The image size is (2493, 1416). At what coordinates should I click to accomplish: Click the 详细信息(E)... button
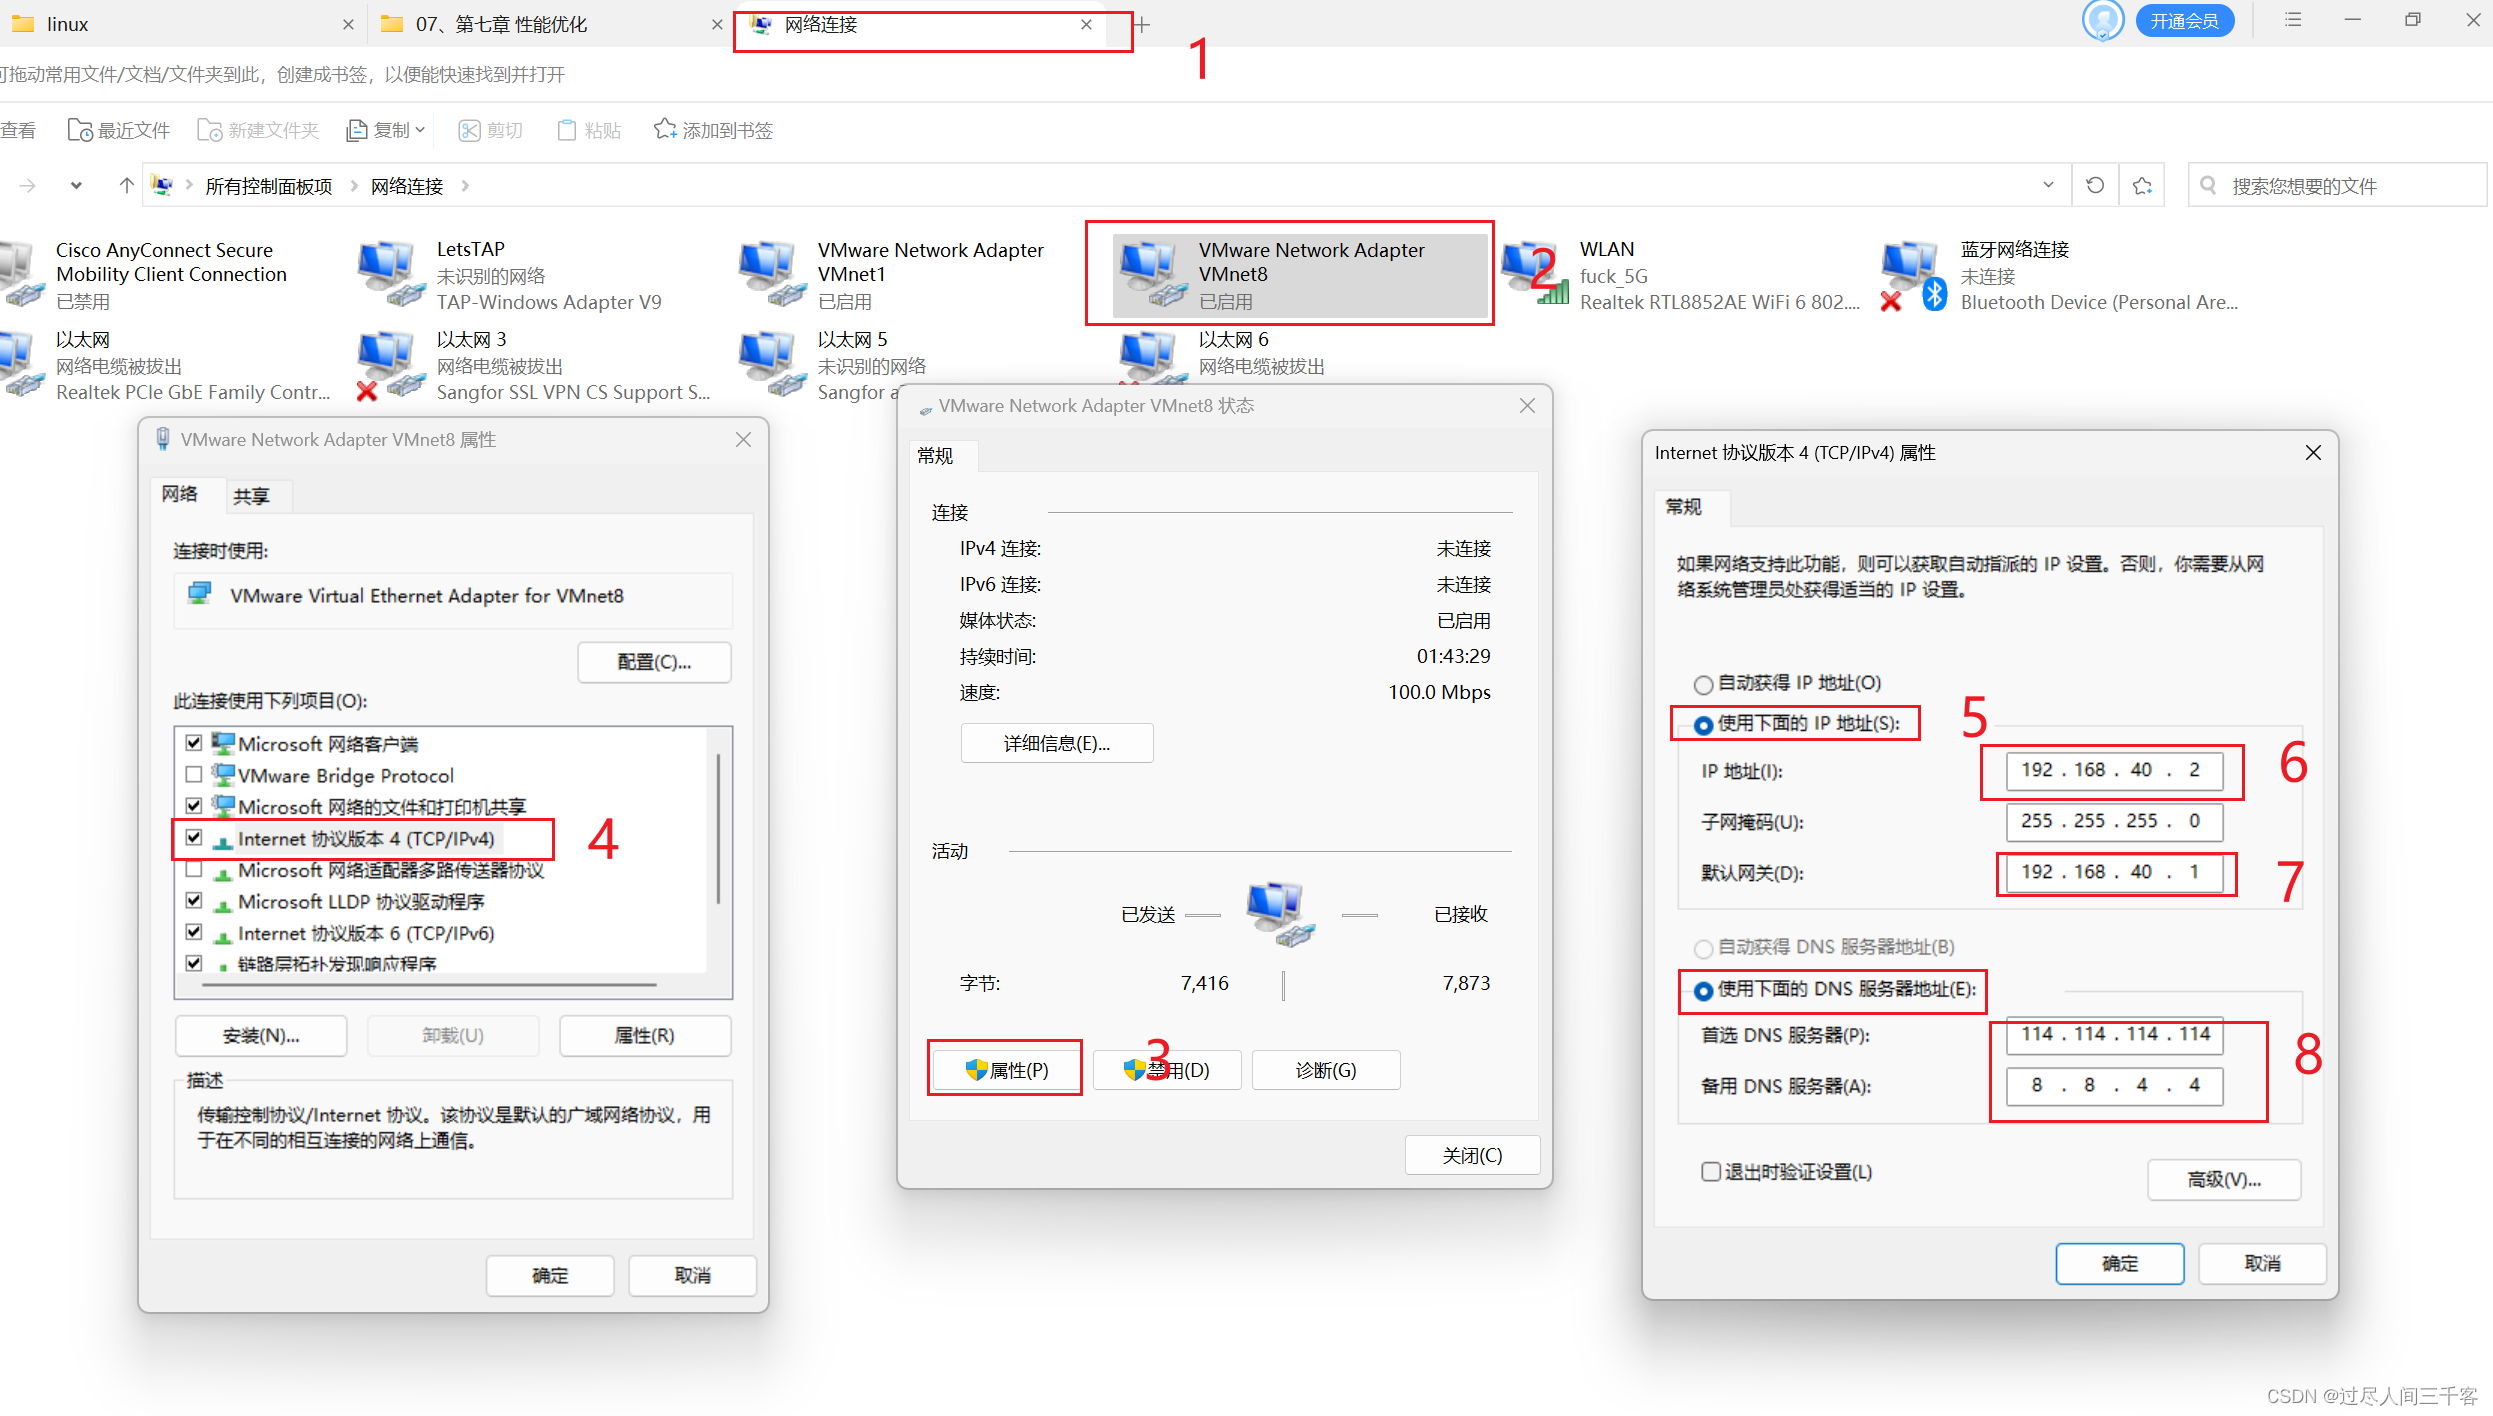(x=1057, y=743)
